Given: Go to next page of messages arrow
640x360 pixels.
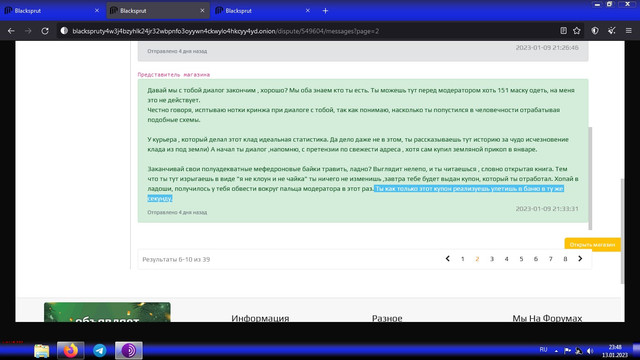Looking at the screenshot, I should tap(580, 259).
